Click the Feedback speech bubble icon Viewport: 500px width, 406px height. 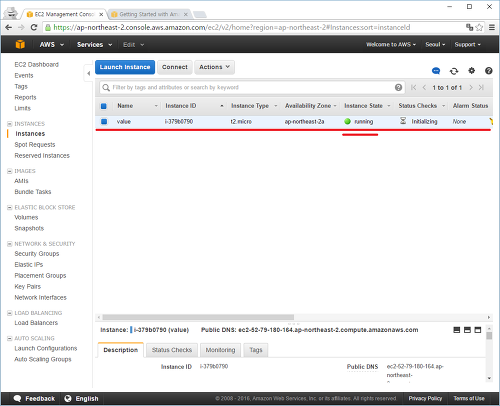17,399
